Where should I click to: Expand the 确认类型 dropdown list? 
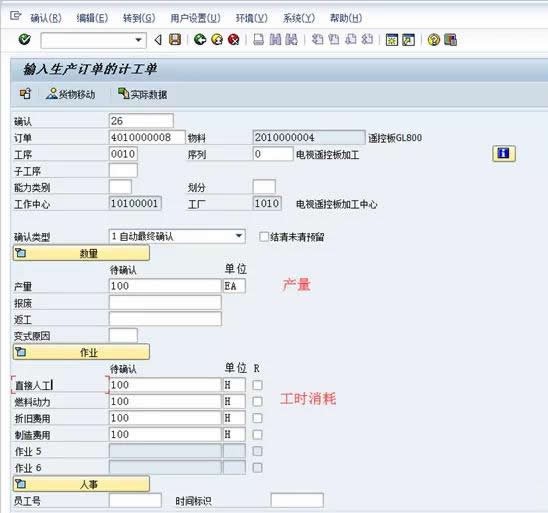[x=239, y=236]
